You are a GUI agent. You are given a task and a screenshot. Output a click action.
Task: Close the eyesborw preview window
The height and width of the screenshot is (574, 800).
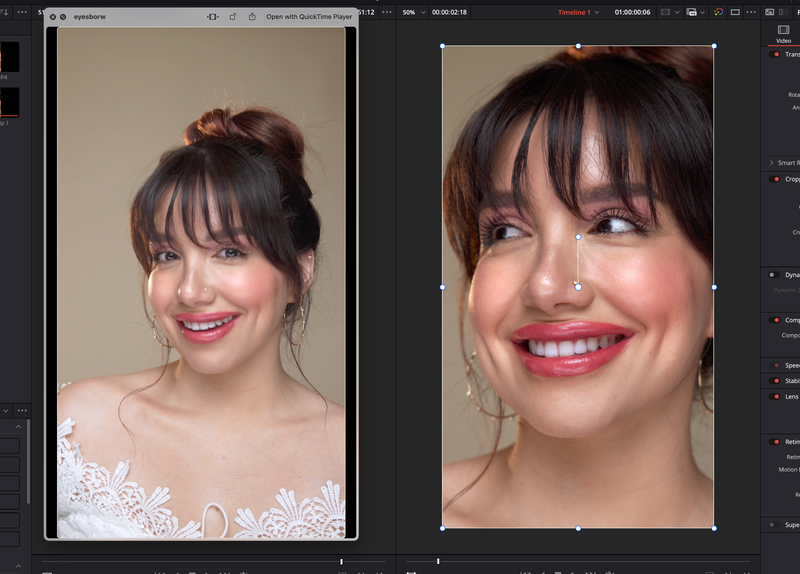52,17
